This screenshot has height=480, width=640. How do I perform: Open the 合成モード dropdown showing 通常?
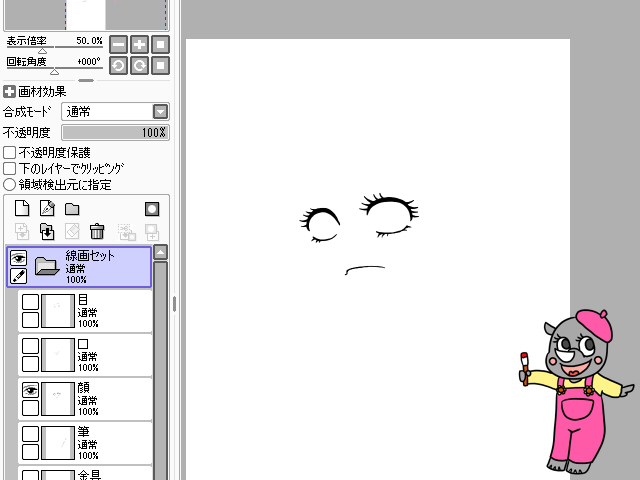pyautogui.click(x=115, y=111)
